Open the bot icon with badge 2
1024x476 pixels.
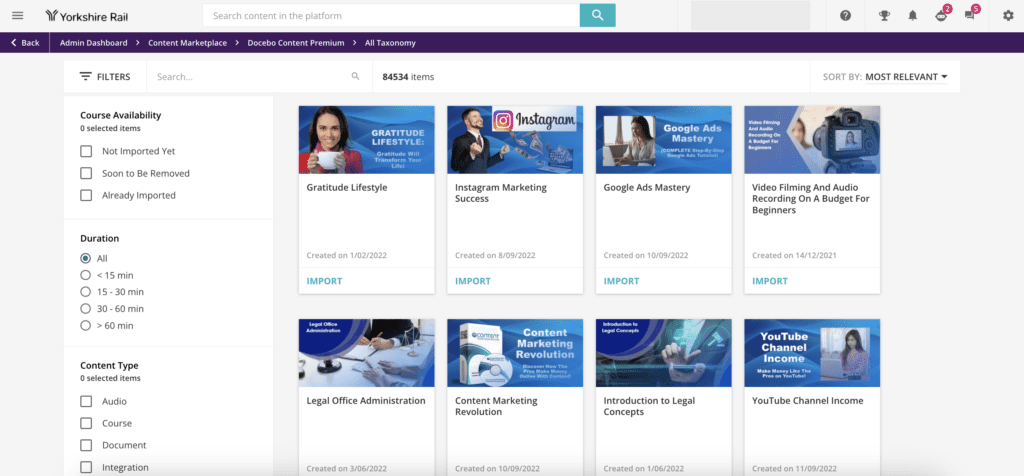(x=942, y=15)
